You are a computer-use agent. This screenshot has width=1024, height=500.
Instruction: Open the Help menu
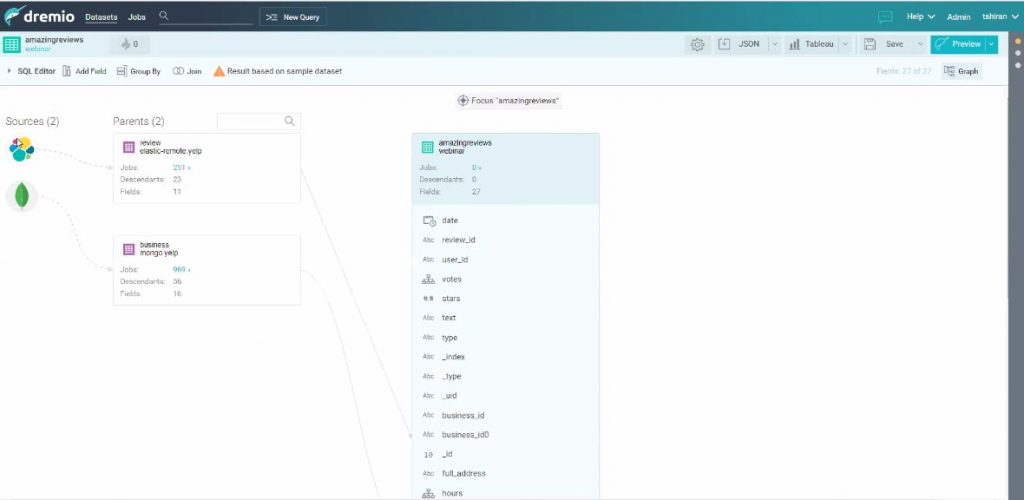(x=919, y=17)
